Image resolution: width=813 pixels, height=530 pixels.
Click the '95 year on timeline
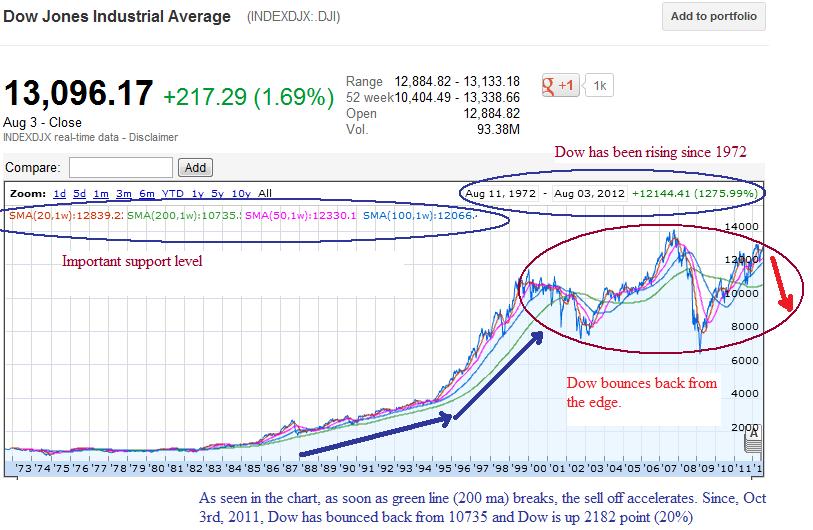click(443, 468)
